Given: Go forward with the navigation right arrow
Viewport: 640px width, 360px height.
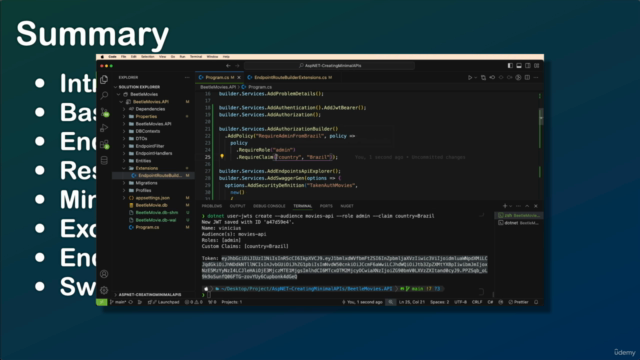Looking at the screenshot, I should [237, 66].
